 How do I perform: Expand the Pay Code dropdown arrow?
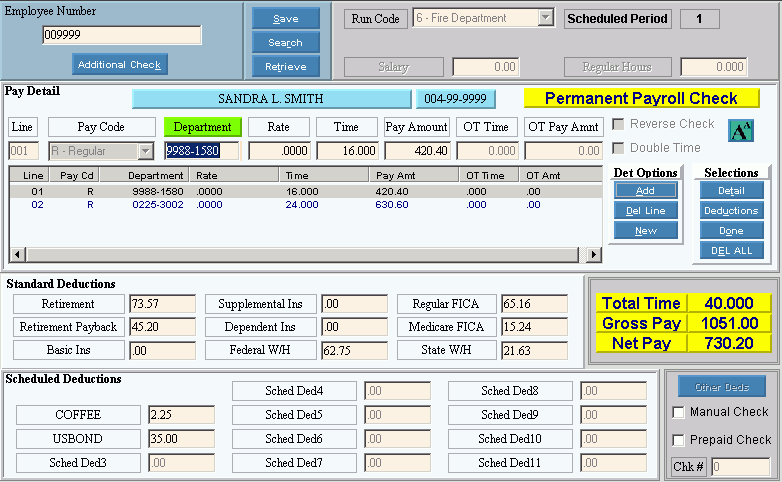coord(145,151)
